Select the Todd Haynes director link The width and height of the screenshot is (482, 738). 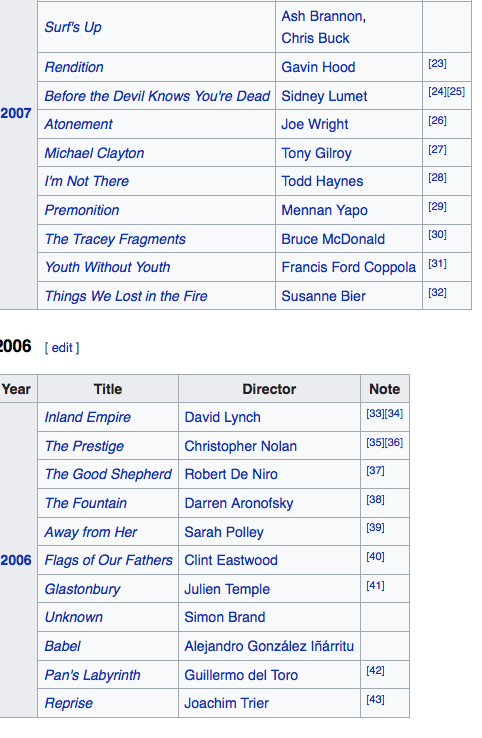coord(322,181)
